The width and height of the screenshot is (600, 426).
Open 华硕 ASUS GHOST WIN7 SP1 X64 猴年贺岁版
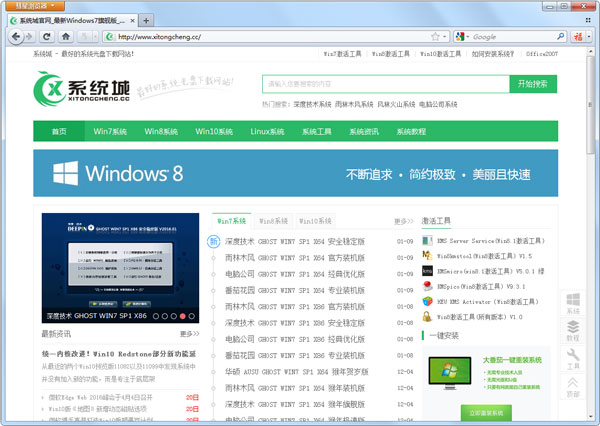pos(297,372)
